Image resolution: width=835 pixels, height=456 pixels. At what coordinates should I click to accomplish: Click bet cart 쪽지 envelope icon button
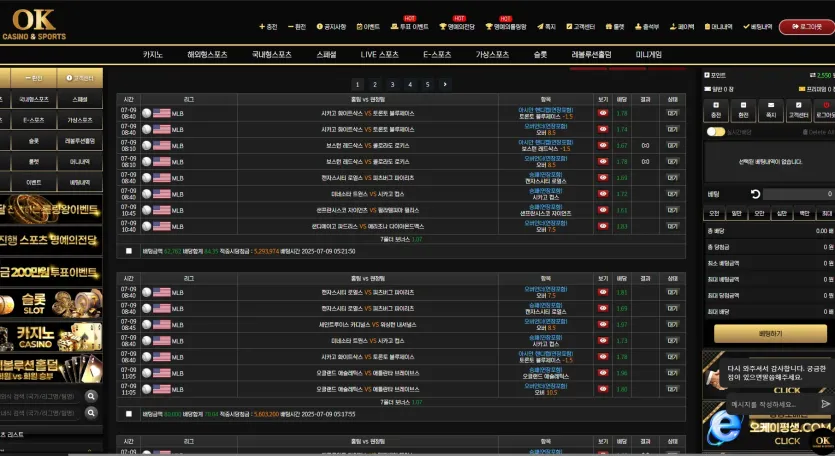point(771,110)
